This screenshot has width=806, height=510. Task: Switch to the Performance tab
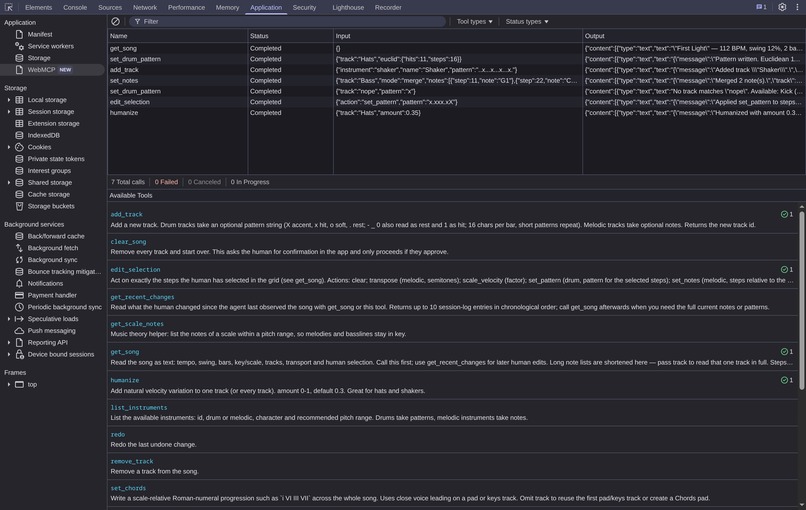point(186,7)
